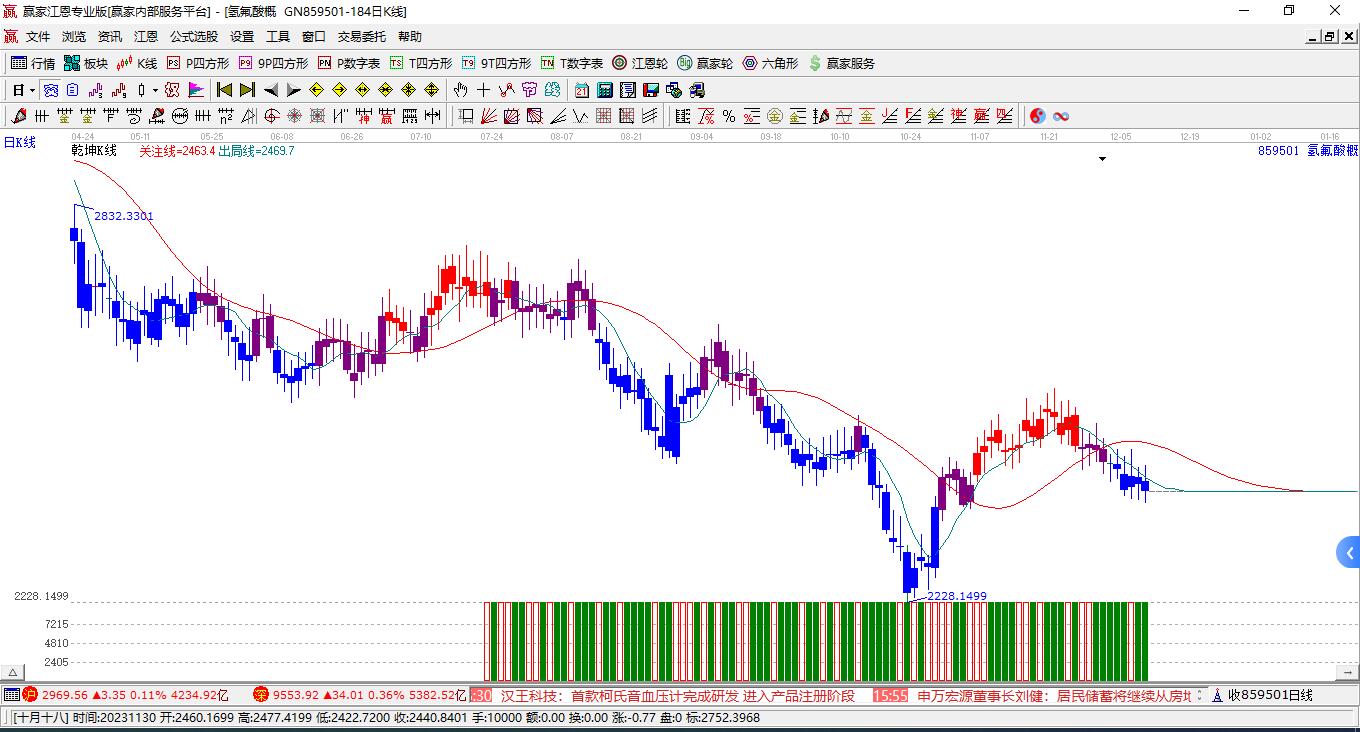Click the yin-yang Taiji icon
The width and height of the screenshot is (1360, 732).
coord(1038,116)
